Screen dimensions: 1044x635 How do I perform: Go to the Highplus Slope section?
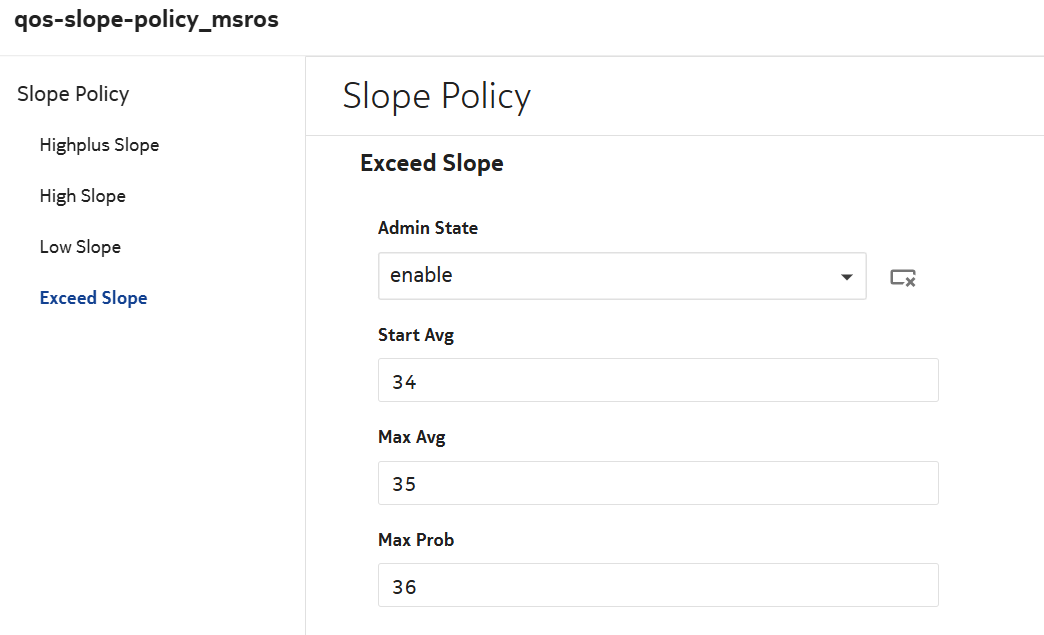[x=99, y=145]
